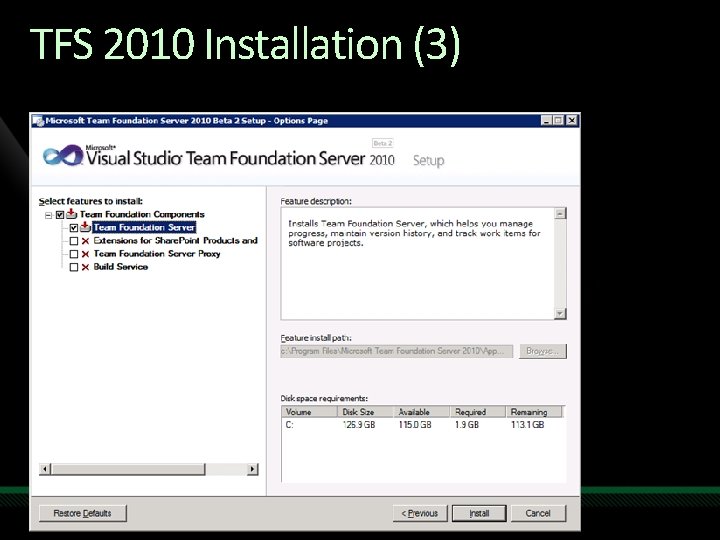The width and height of the screenshot is (720, 540).
Task: Click feature tree left scroll arrow
Action: tap(45, 469)
